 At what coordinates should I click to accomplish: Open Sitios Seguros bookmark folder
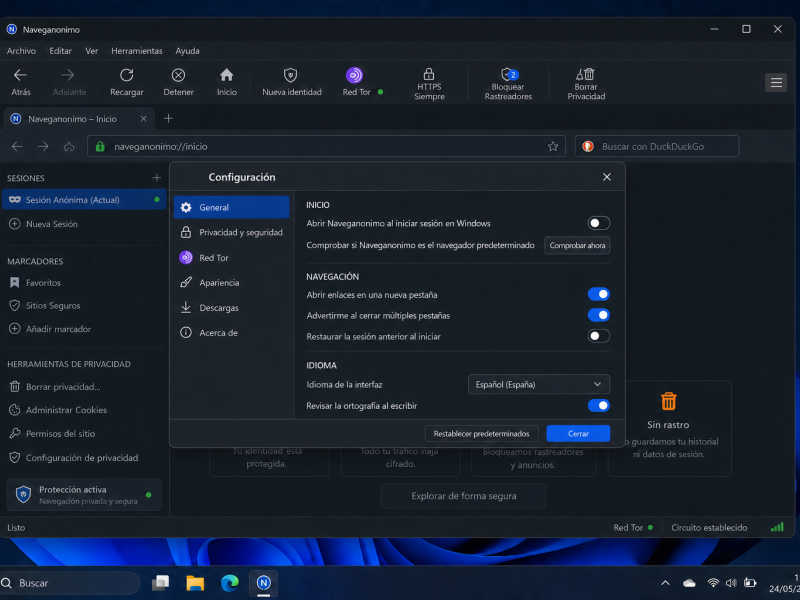pyautogui.click(x=84, y=306)
